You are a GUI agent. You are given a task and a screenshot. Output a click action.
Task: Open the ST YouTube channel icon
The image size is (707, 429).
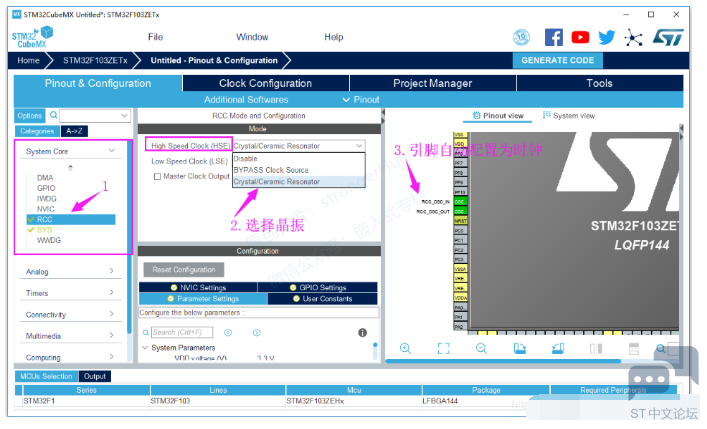point(580,37)
